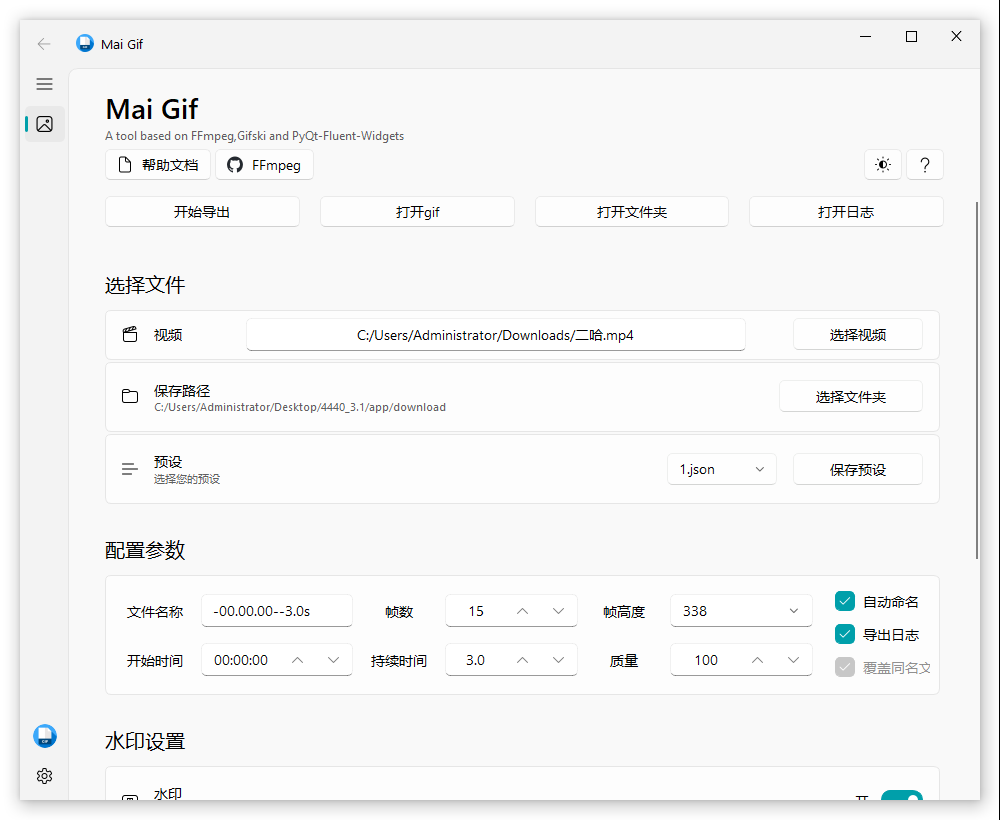Open the hamburger navigation menu

pyautogui.click(x=44, y=84)
